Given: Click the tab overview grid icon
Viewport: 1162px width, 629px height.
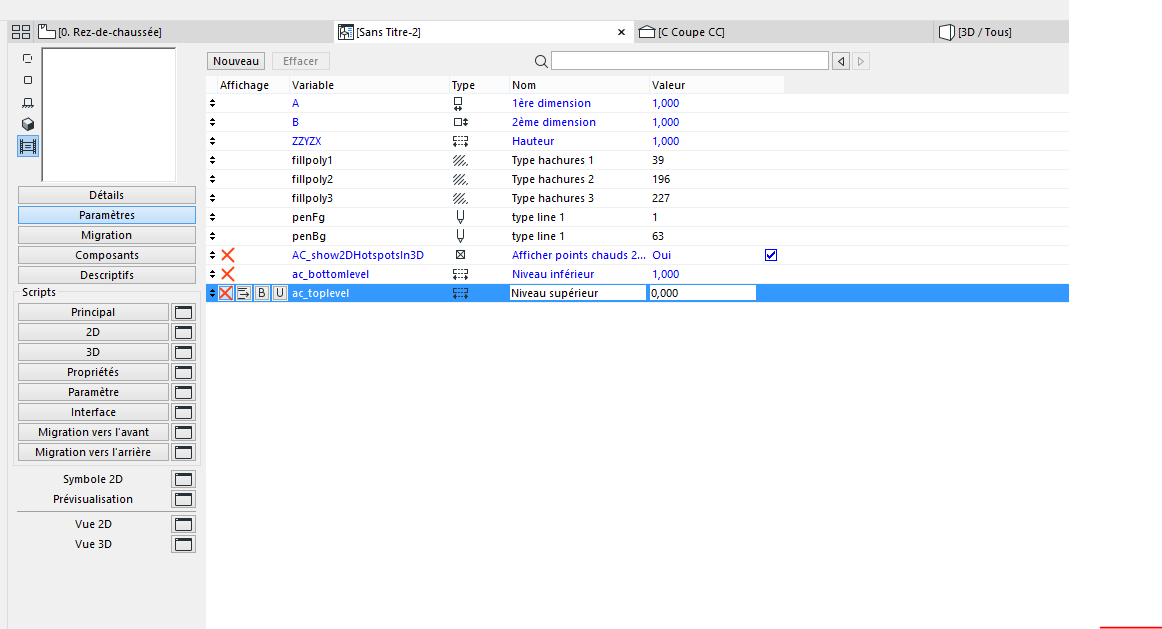Looking at the screenshot, I should tap(20, 32).
